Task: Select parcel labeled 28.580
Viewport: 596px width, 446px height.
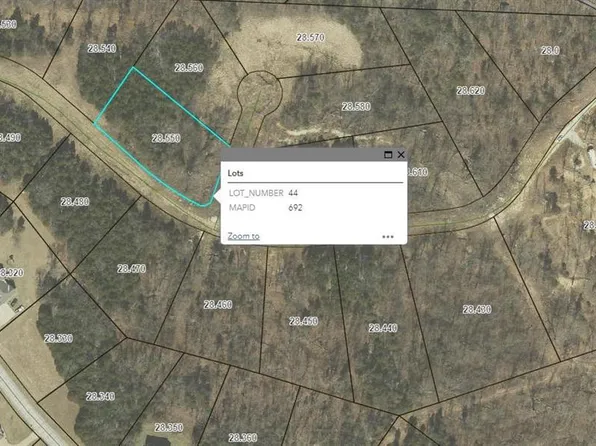Action: pos(356,106)
